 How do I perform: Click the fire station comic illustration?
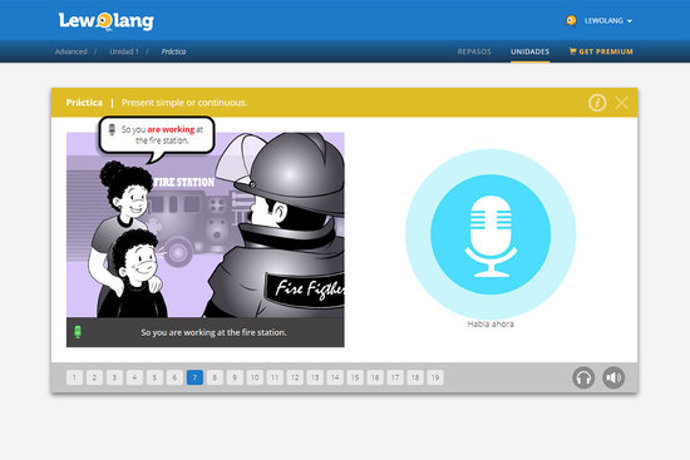(x=206, y=225)
